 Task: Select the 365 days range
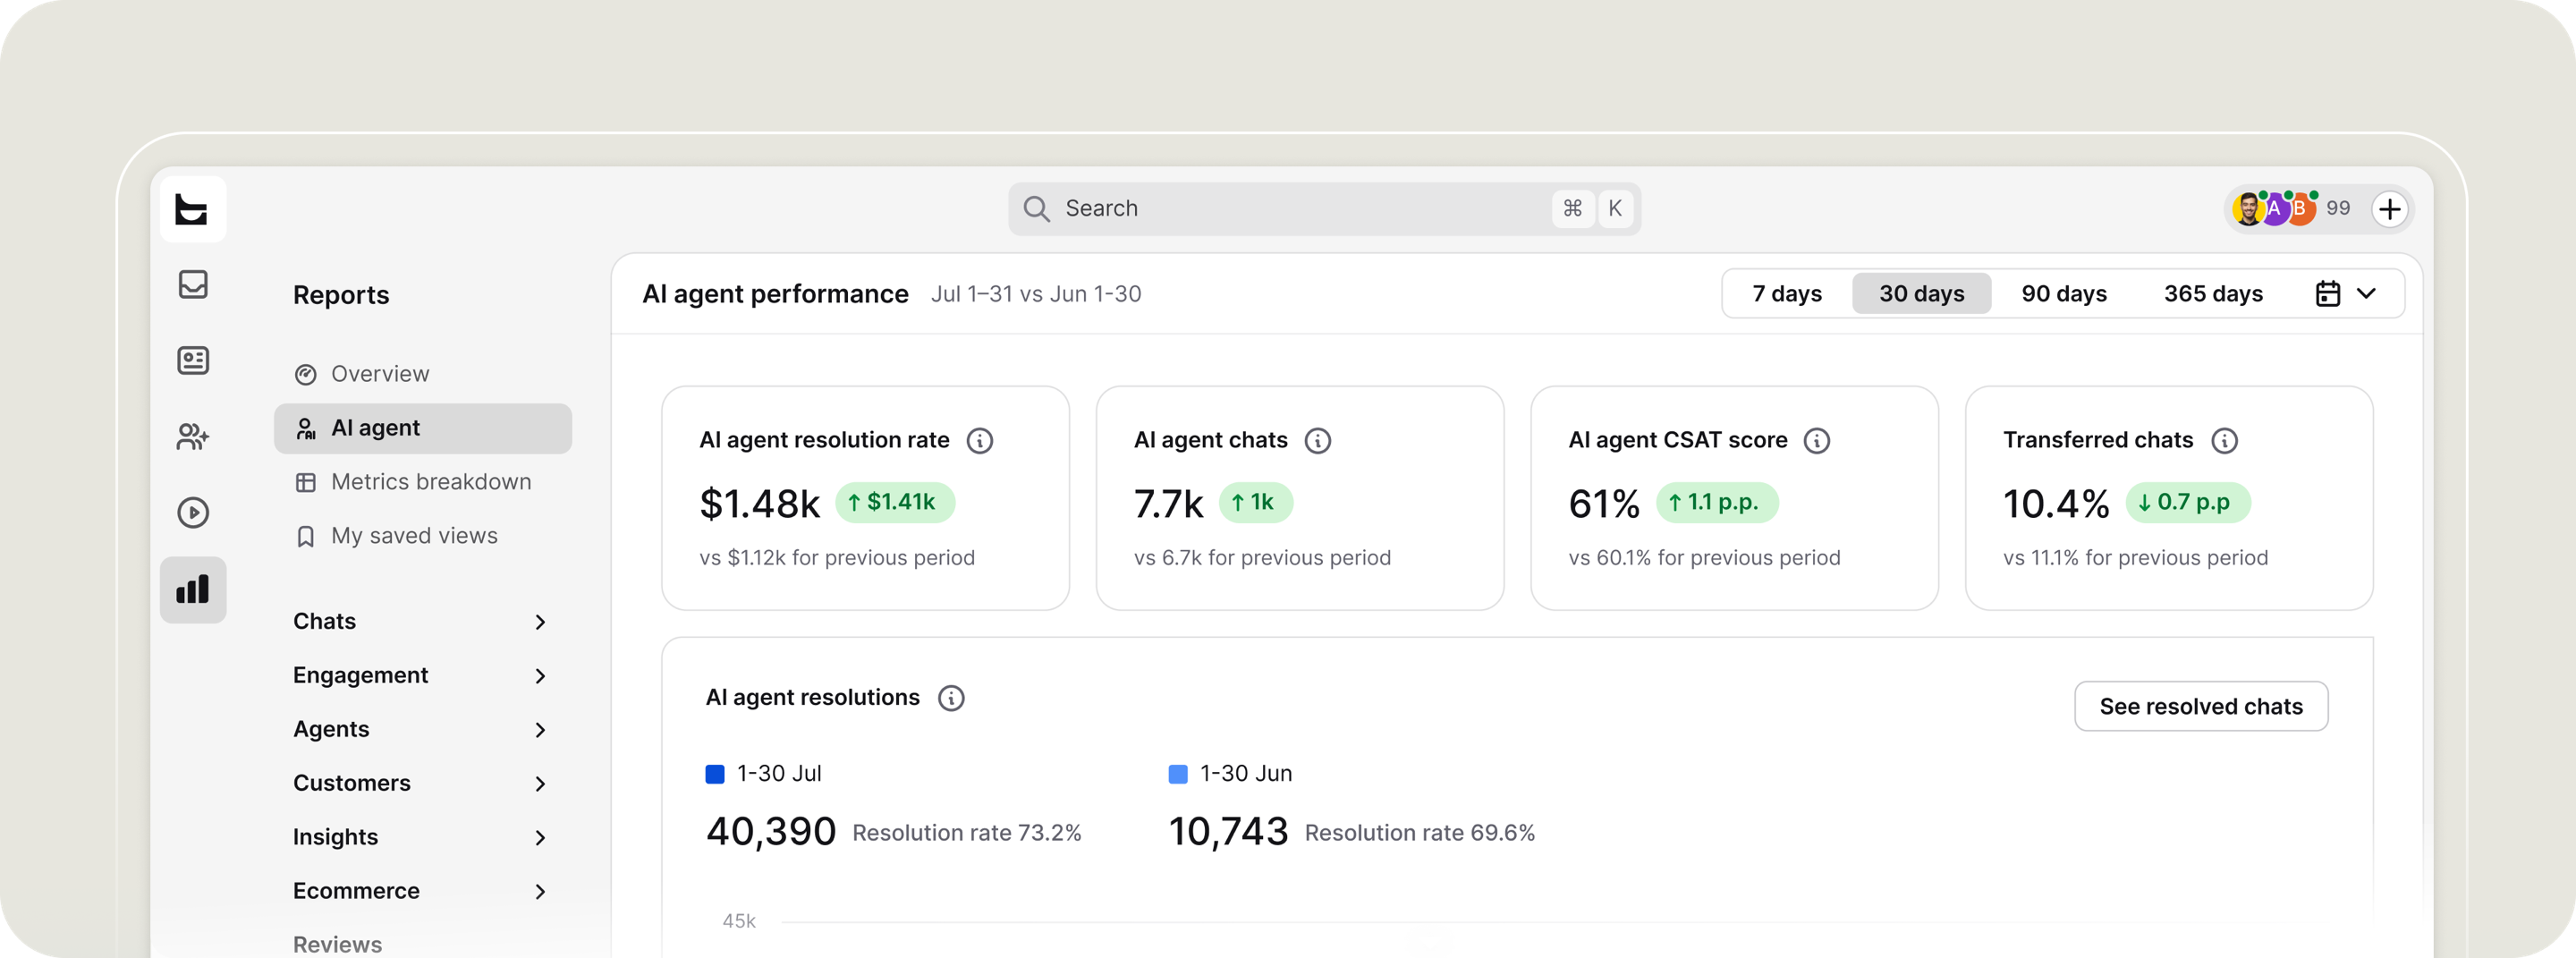coord(2213,294)
